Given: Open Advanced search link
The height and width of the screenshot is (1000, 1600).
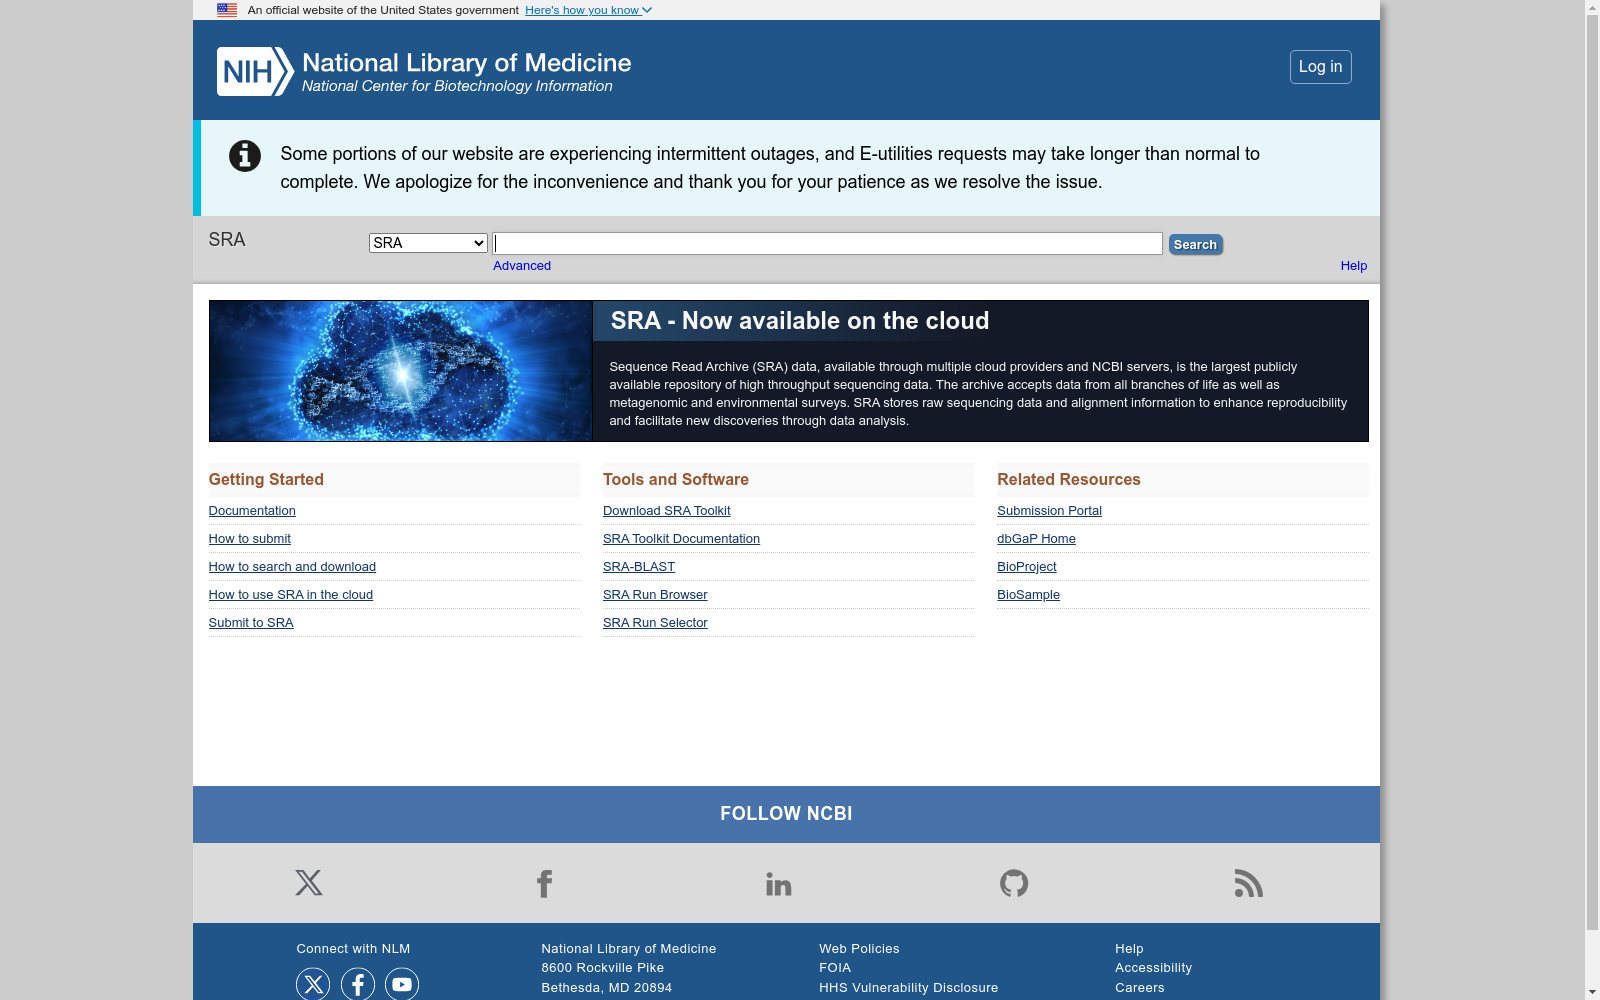Looking at the screenshot, I should [x=522, y=266].
